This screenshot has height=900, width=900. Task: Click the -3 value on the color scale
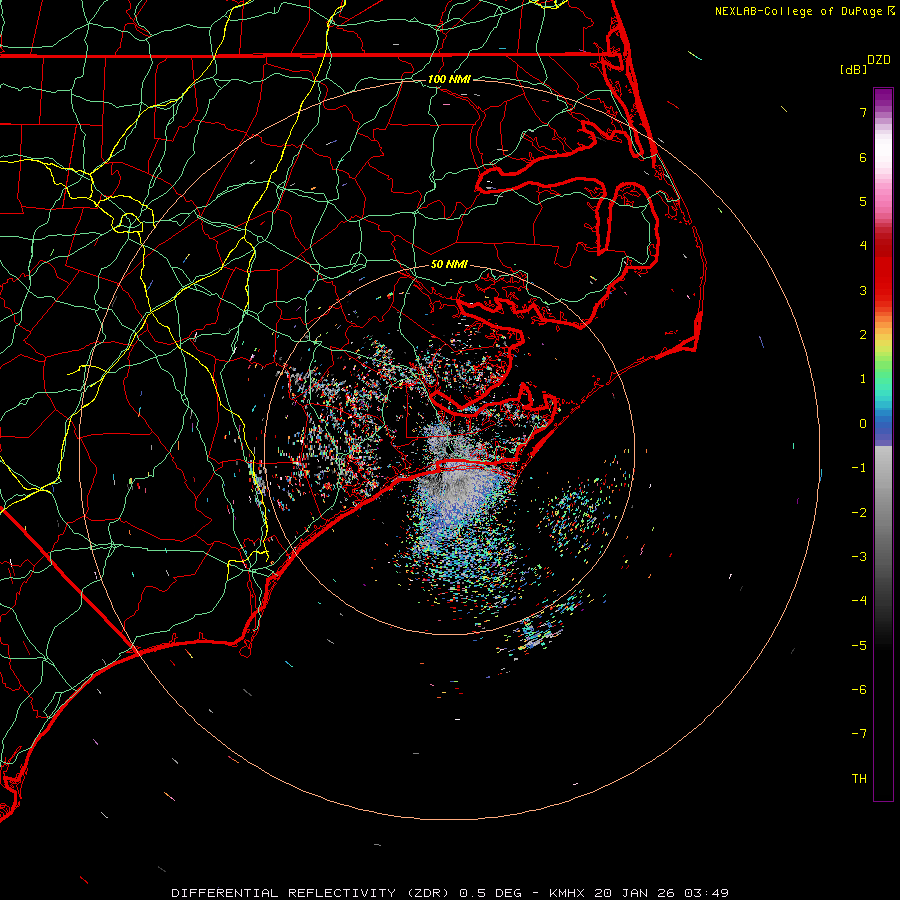click(859, 557)
